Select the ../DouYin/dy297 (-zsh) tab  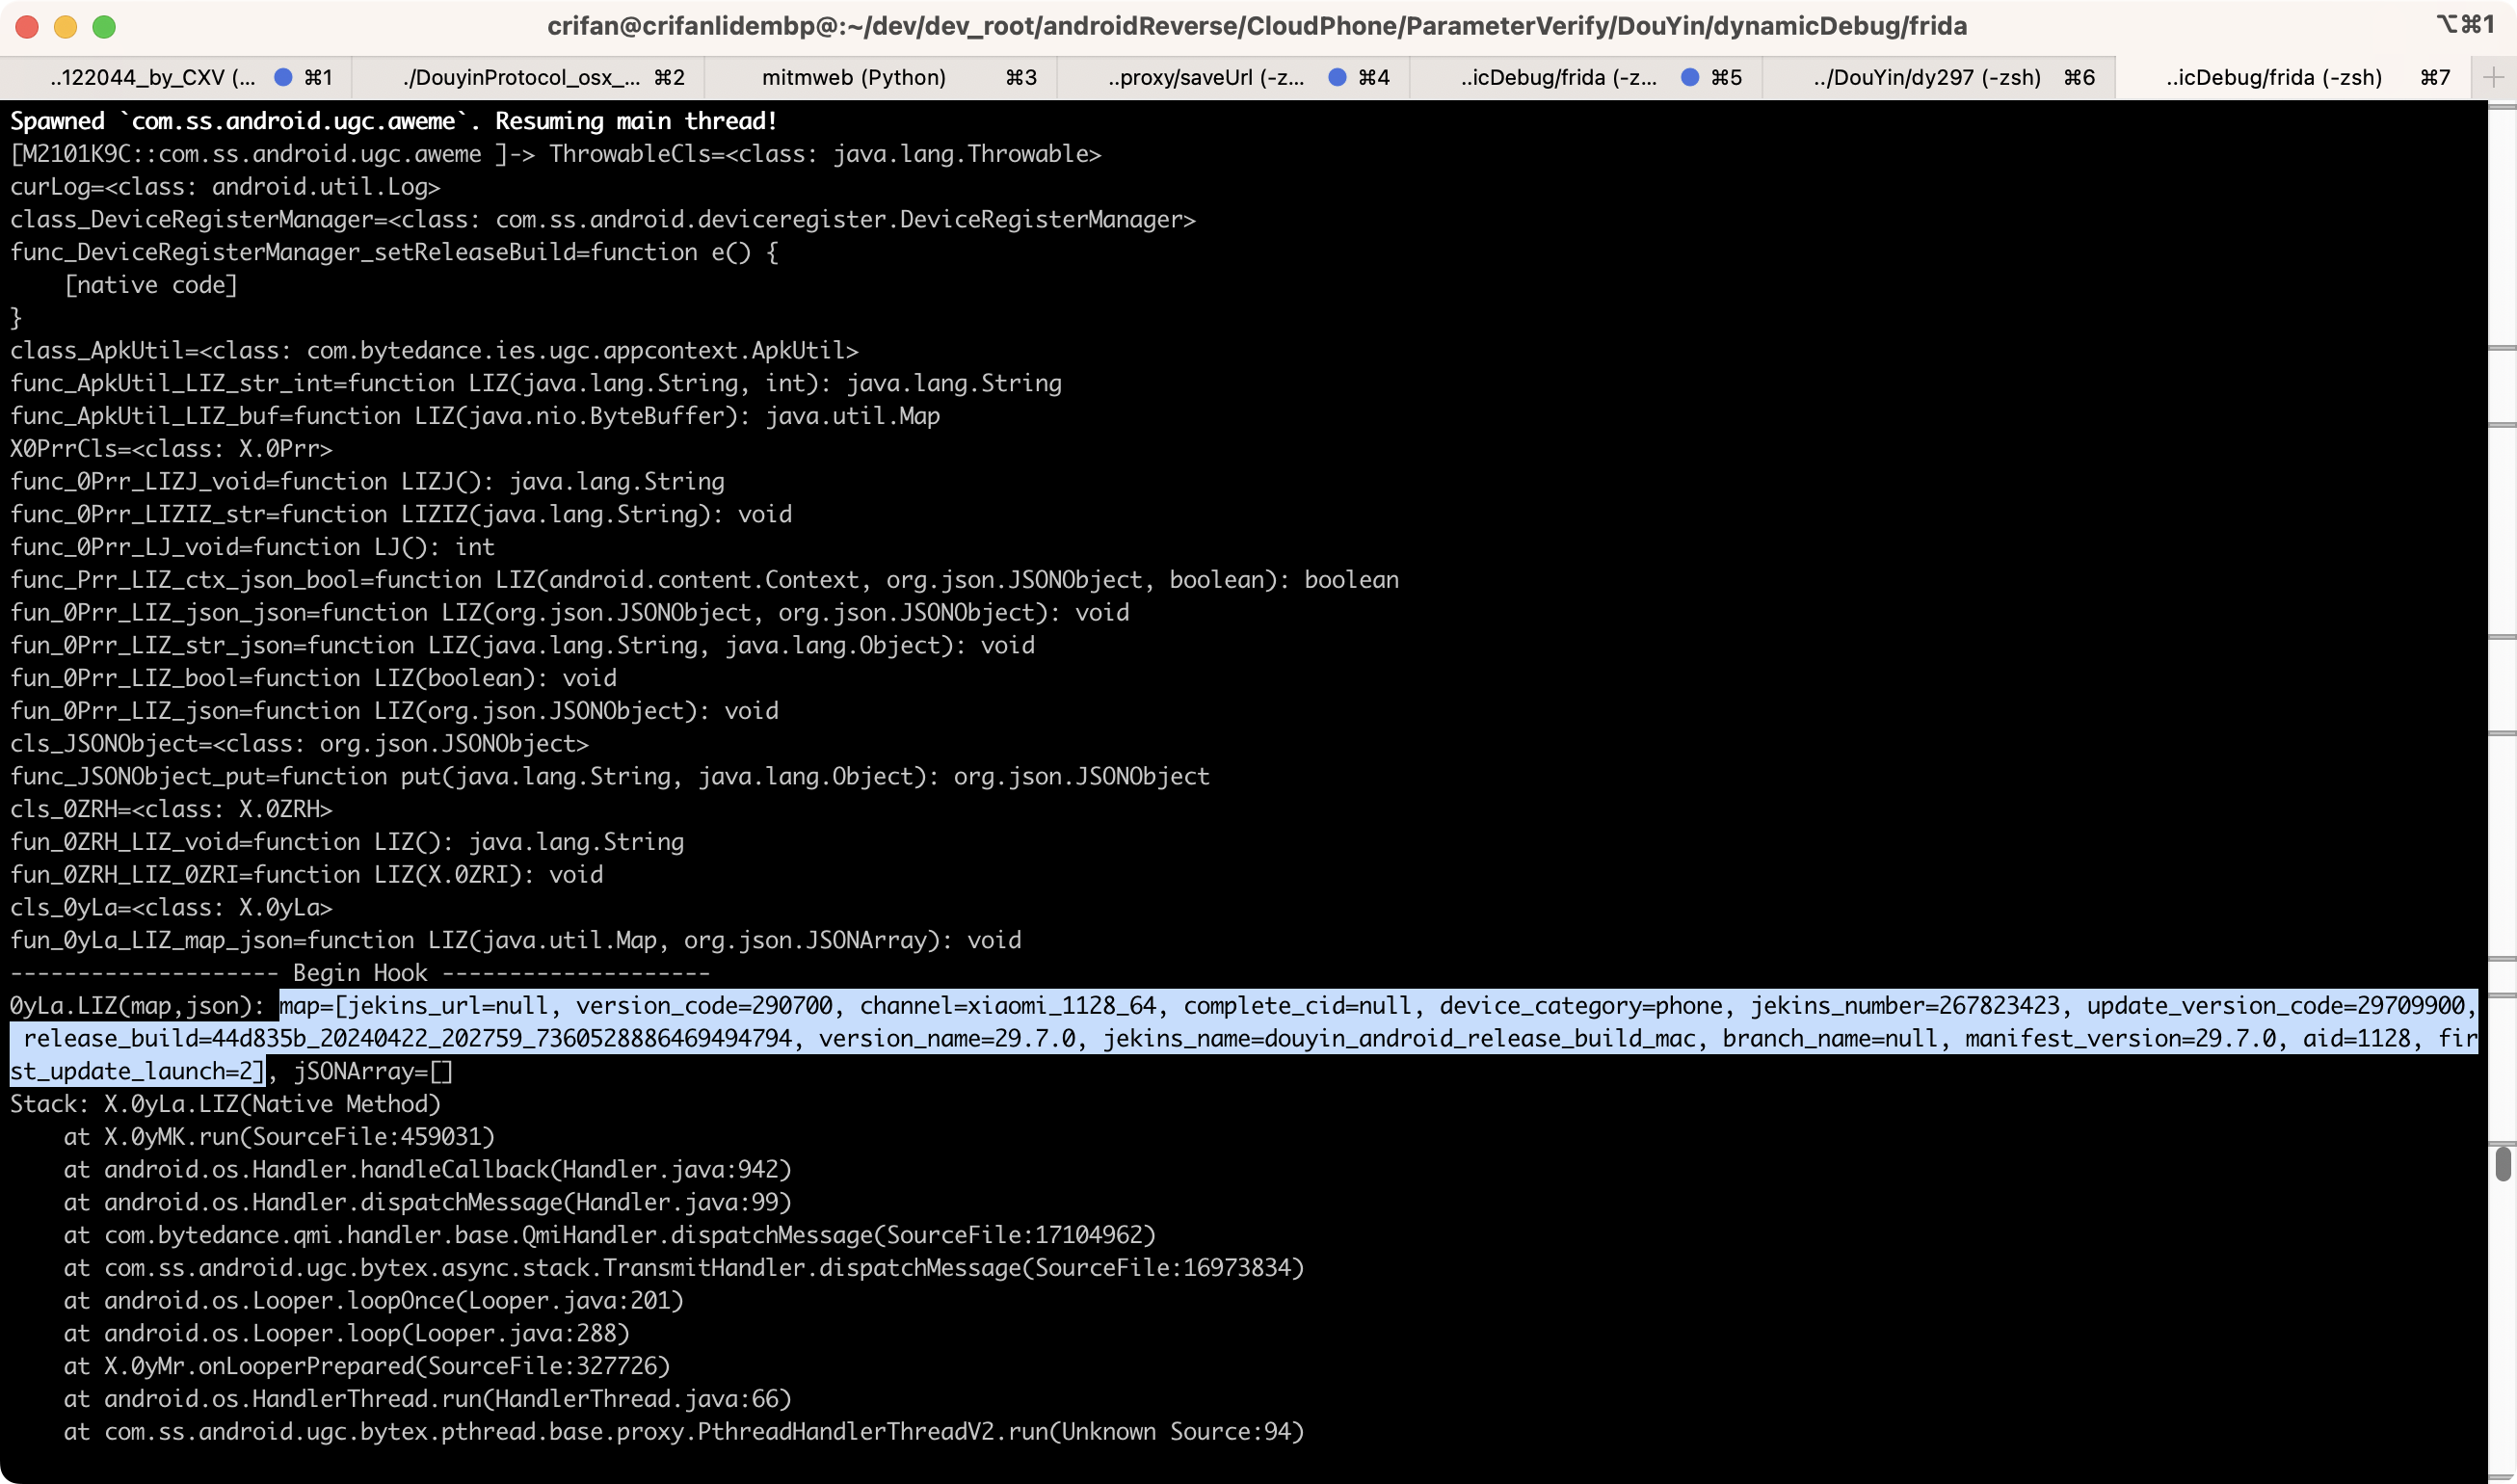coord(1938,78)
